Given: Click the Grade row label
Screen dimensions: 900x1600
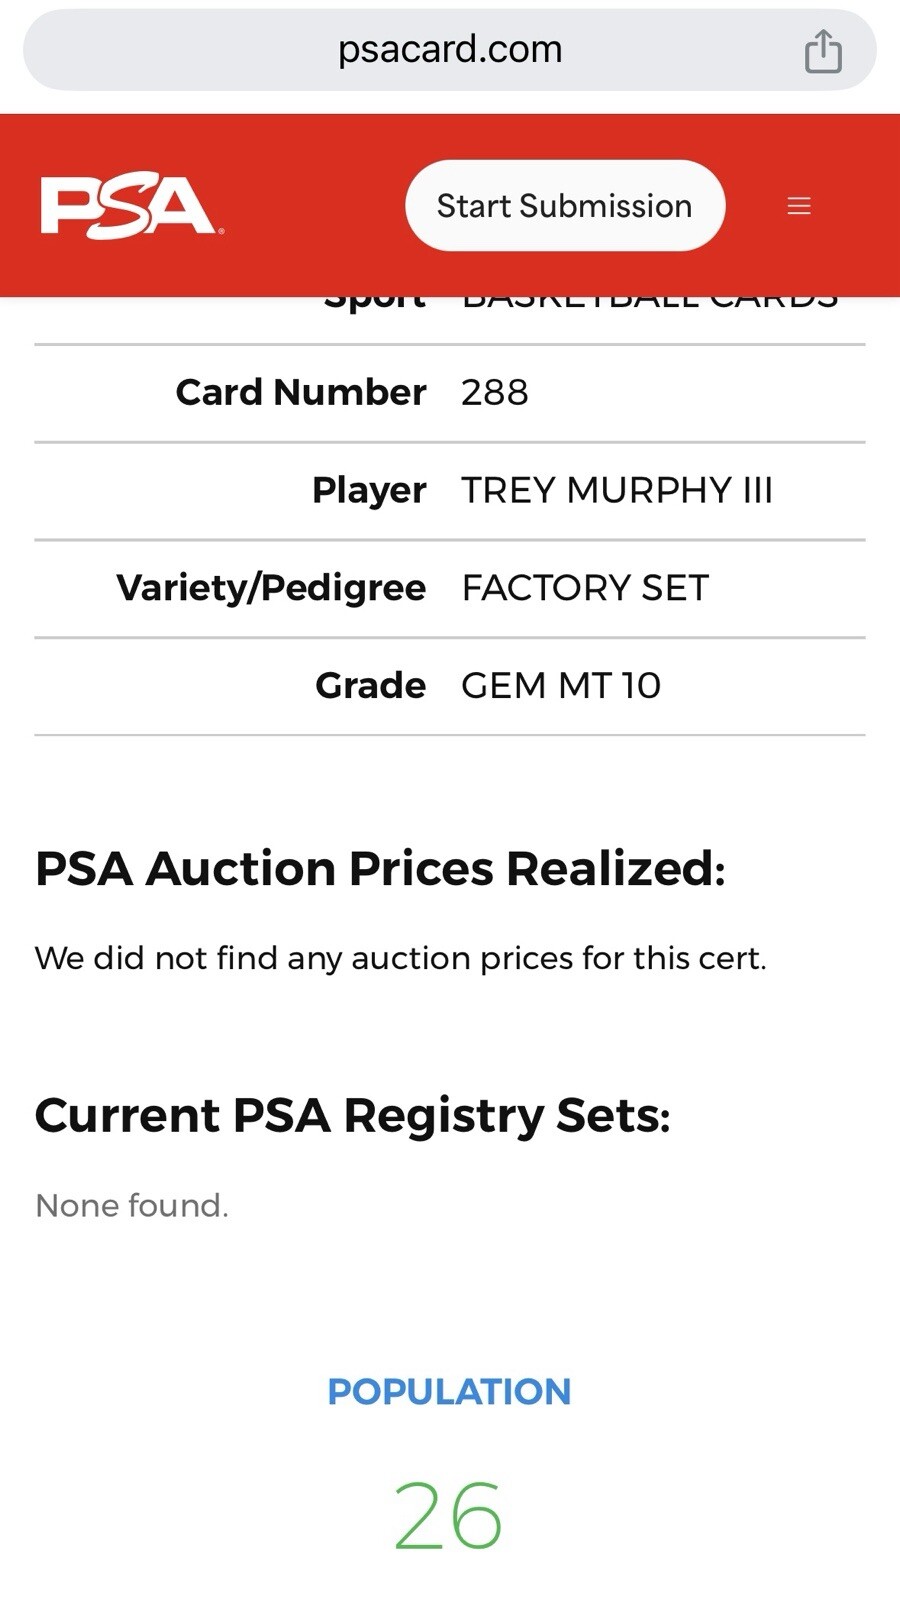Looking at the screenshot, I should point(370,685).
